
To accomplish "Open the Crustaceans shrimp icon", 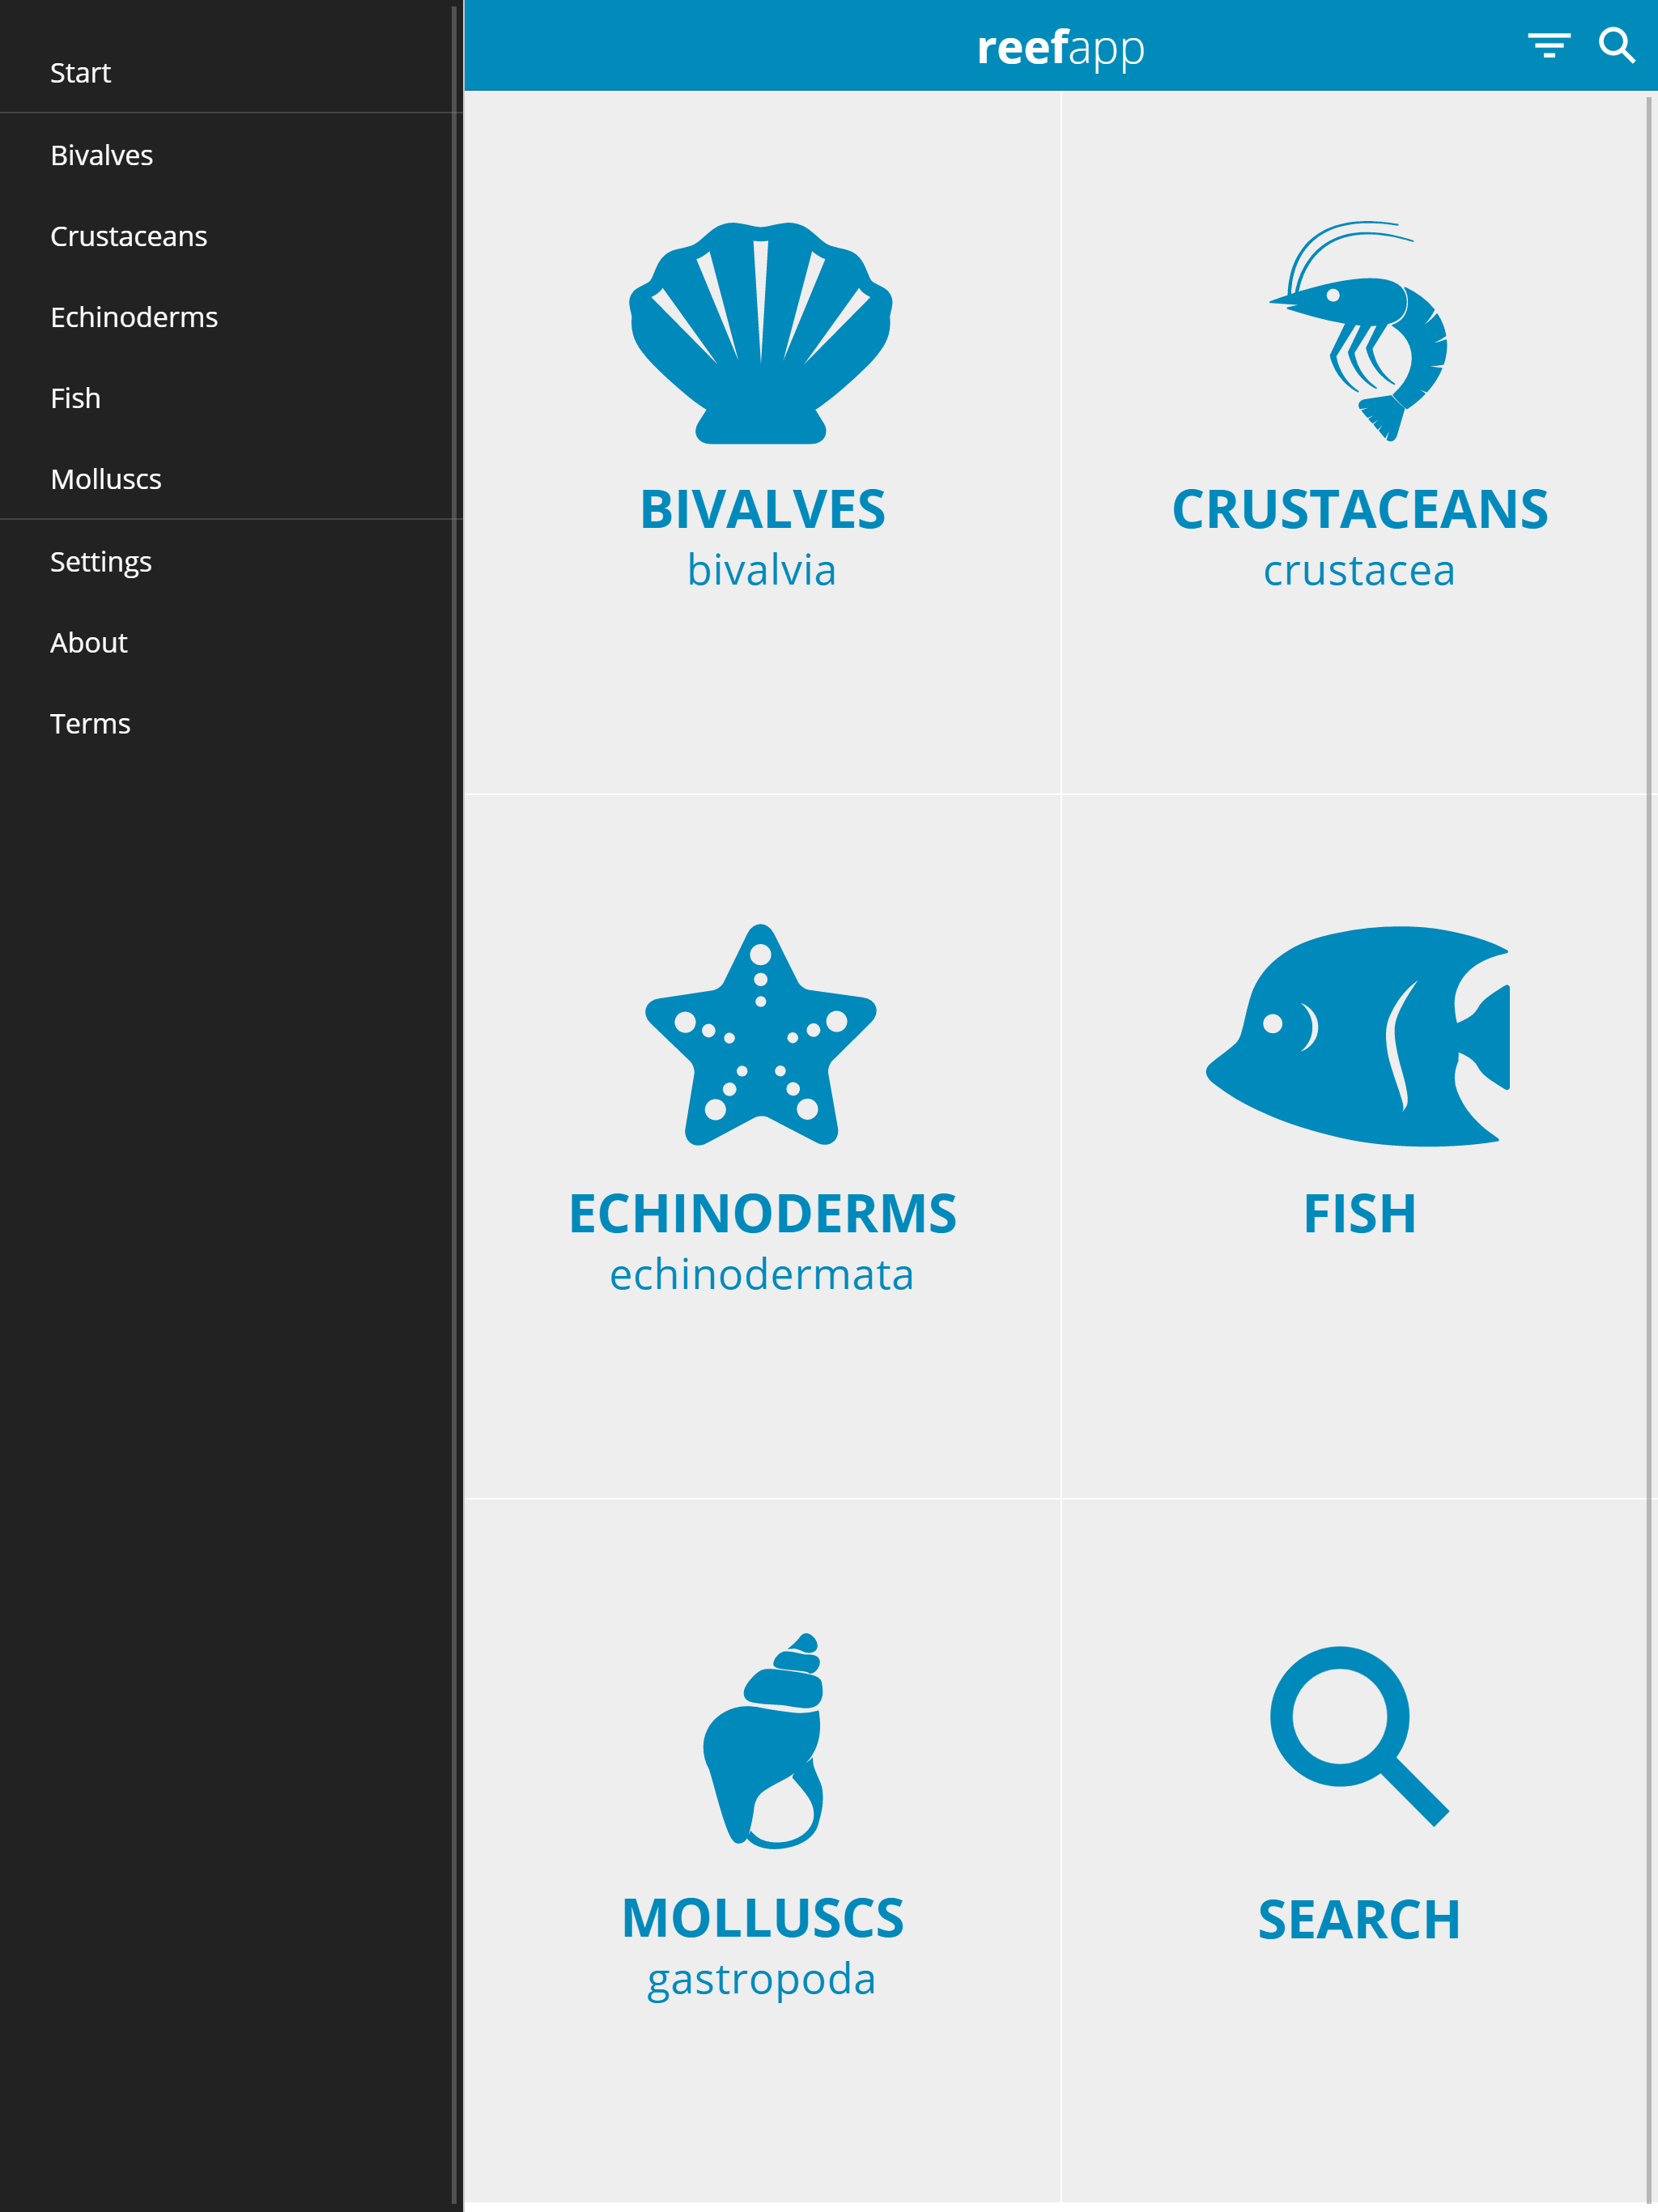I will pos(1359,330).
